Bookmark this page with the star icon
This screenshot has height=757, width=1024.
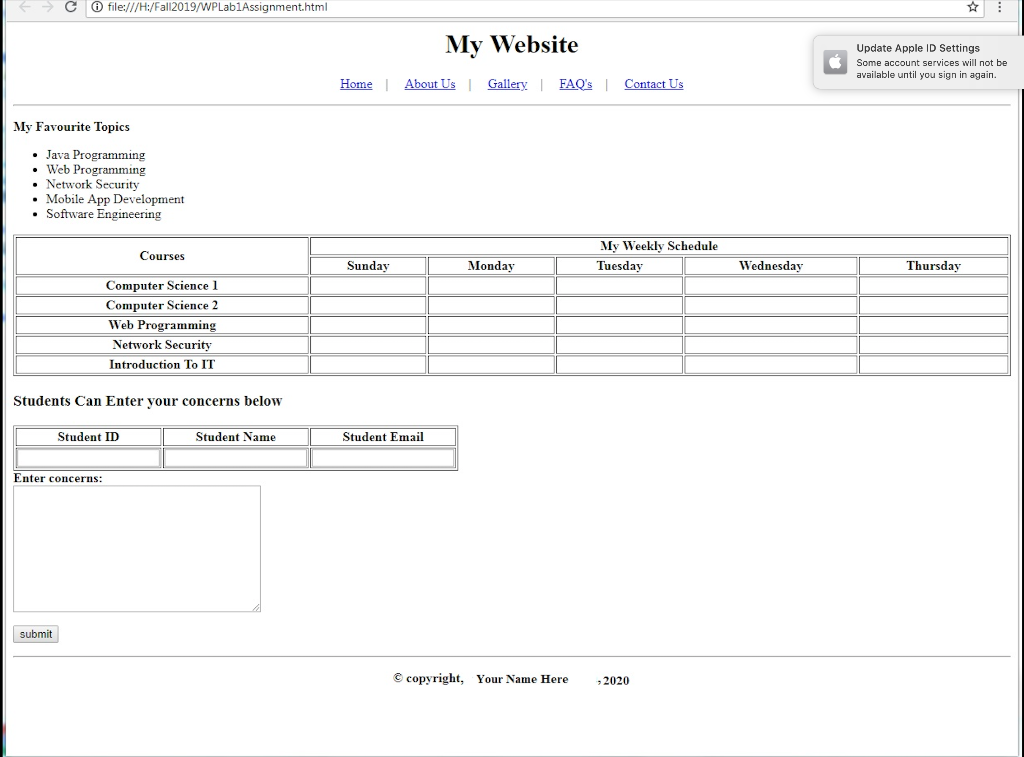pyautogui.click(x=972, y=7)
